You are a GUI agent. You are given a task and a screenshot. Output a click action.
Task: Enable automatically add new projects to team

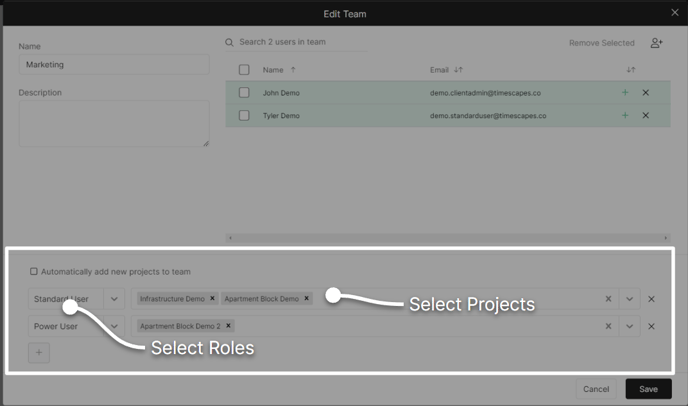click(34, 272)
